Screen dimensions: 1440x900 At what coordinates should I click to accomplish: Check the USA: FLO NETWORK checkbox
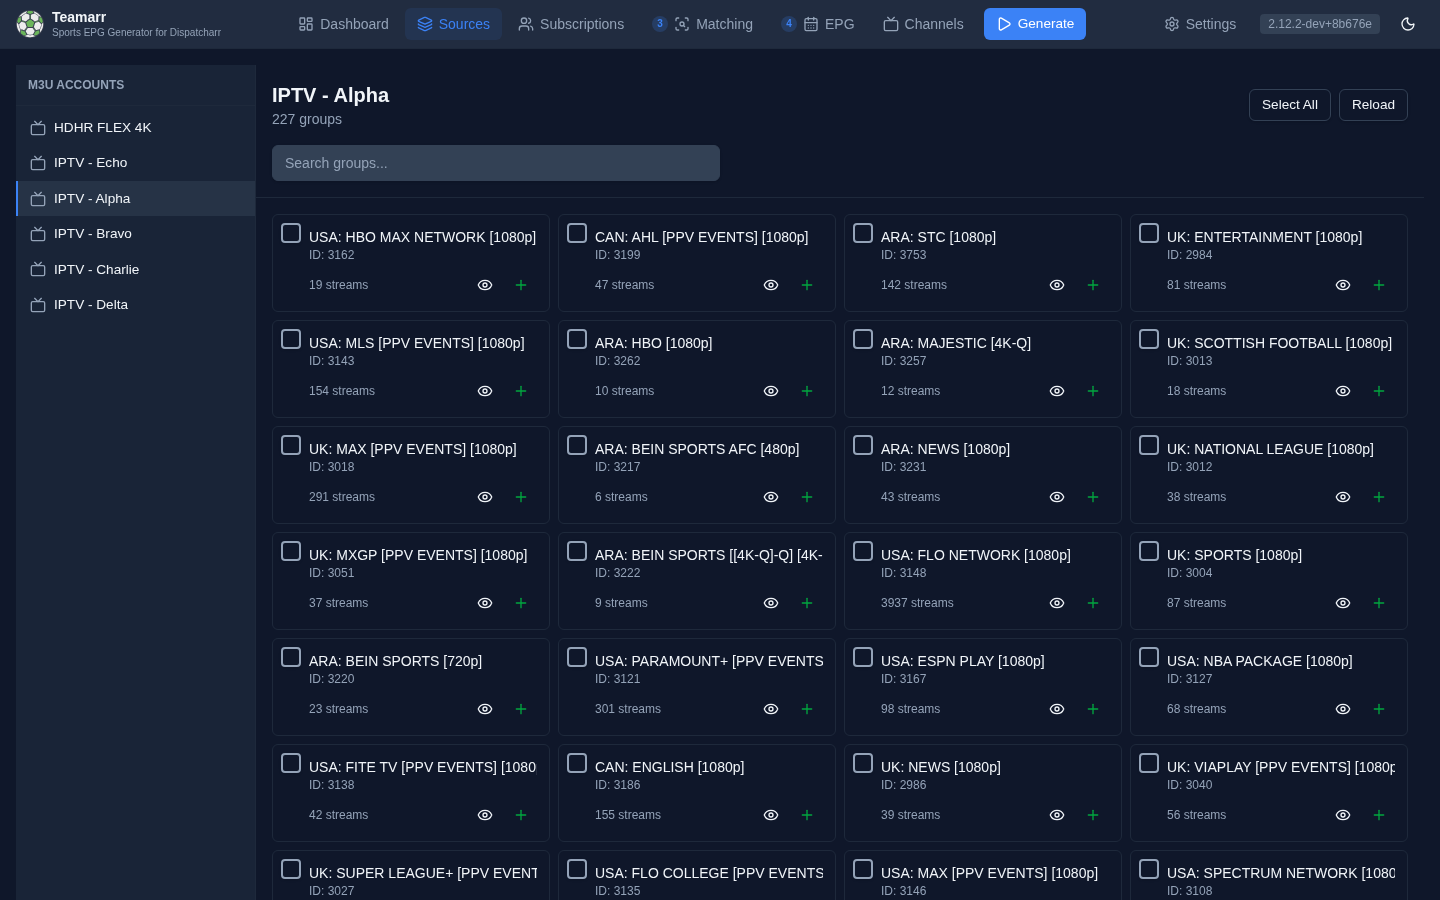863,551
